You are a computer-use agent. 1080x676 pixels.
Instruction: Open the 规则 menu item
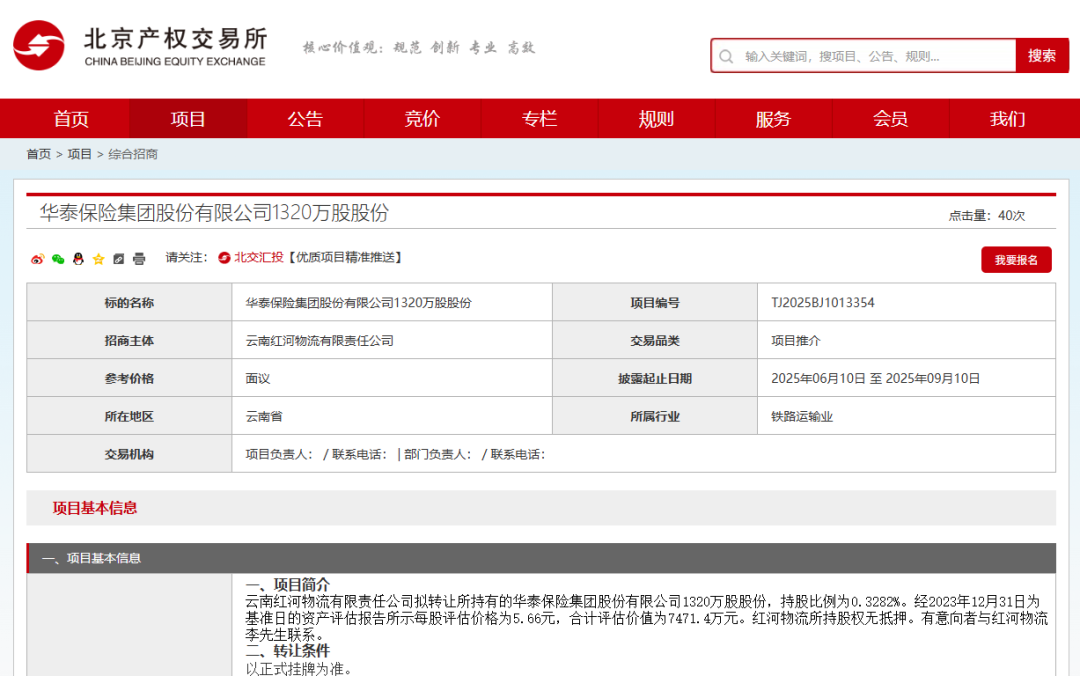pos(656,119)
